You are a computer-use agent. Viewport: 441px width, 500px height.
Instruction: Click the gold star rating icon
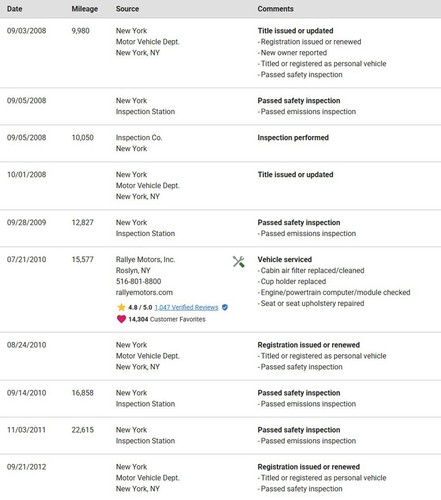[121, 307]
